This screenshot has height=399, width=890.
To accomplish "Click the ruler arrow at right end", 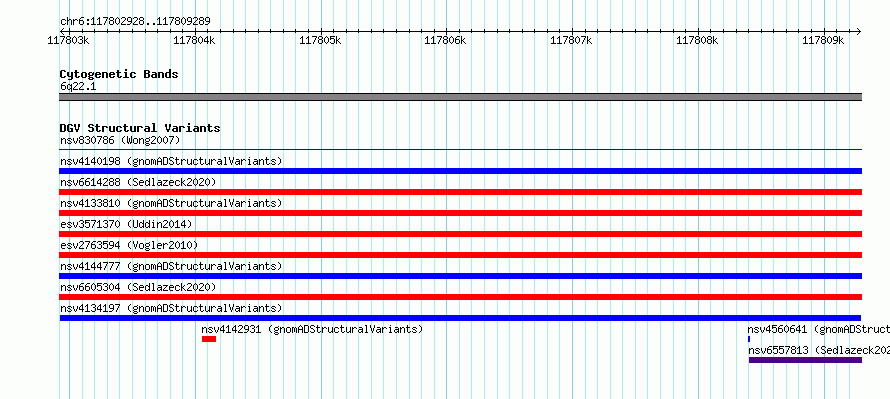I will [x=858, y=31].
